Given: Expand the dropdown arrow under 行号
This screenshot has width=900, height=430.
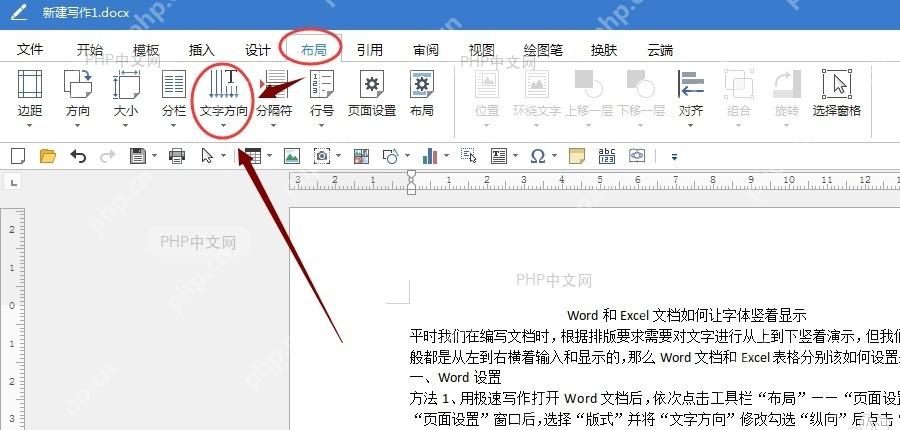Looking at the screenshot, I should point(321,126).
